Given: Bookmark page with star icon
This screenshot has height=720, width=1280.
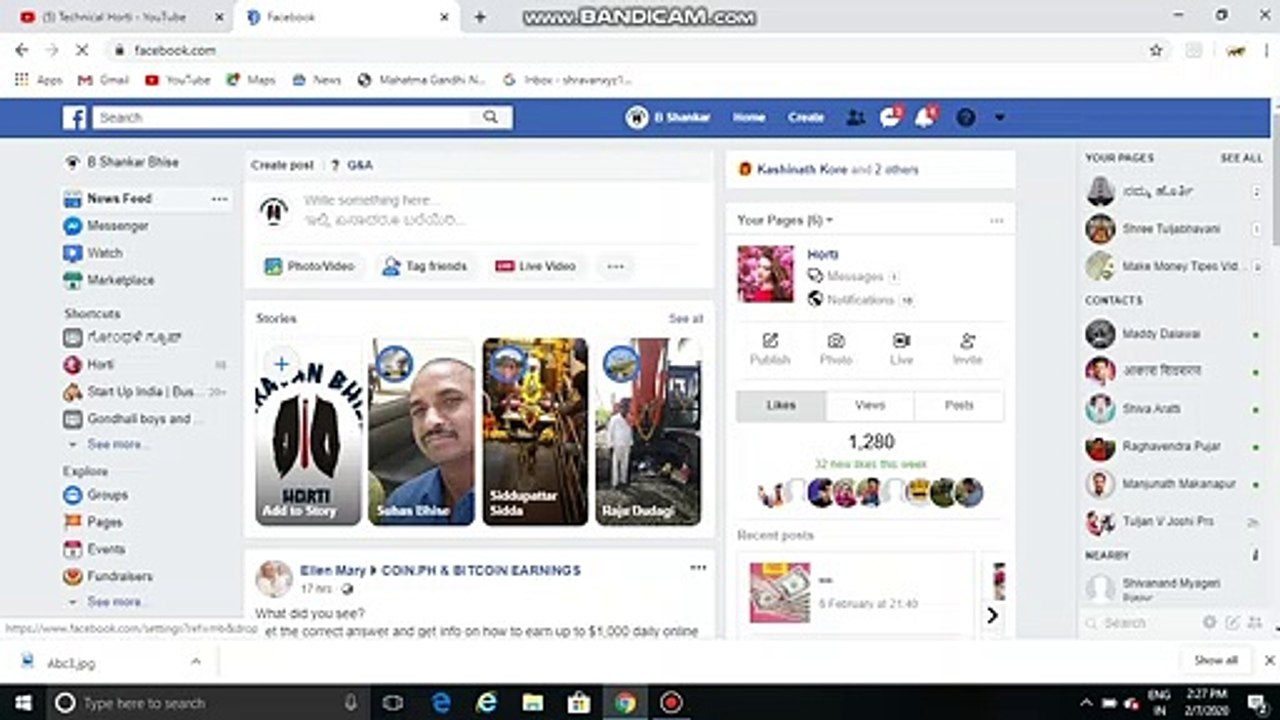Looking at the screenshot, I should point(1156,50).
